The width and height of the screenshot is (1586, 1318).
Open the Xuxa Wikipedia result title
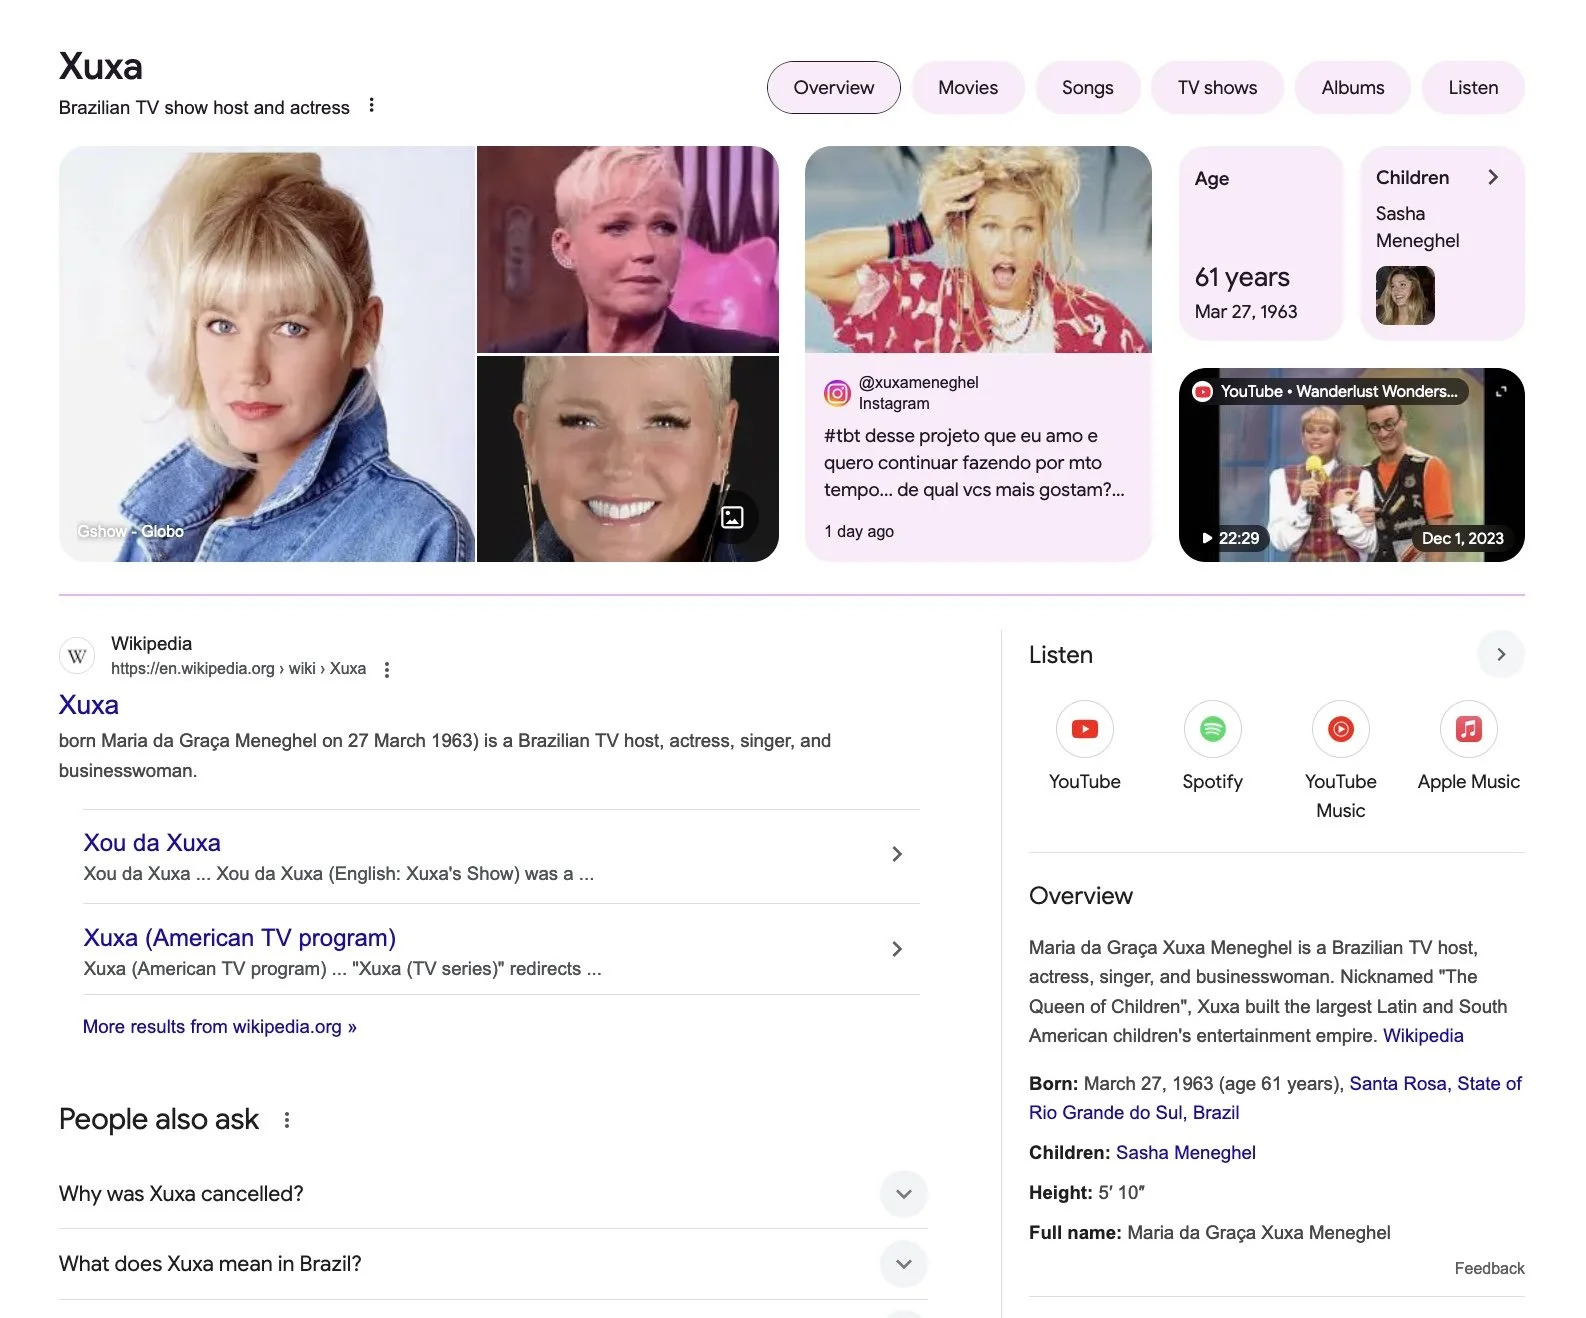[89, 704]
